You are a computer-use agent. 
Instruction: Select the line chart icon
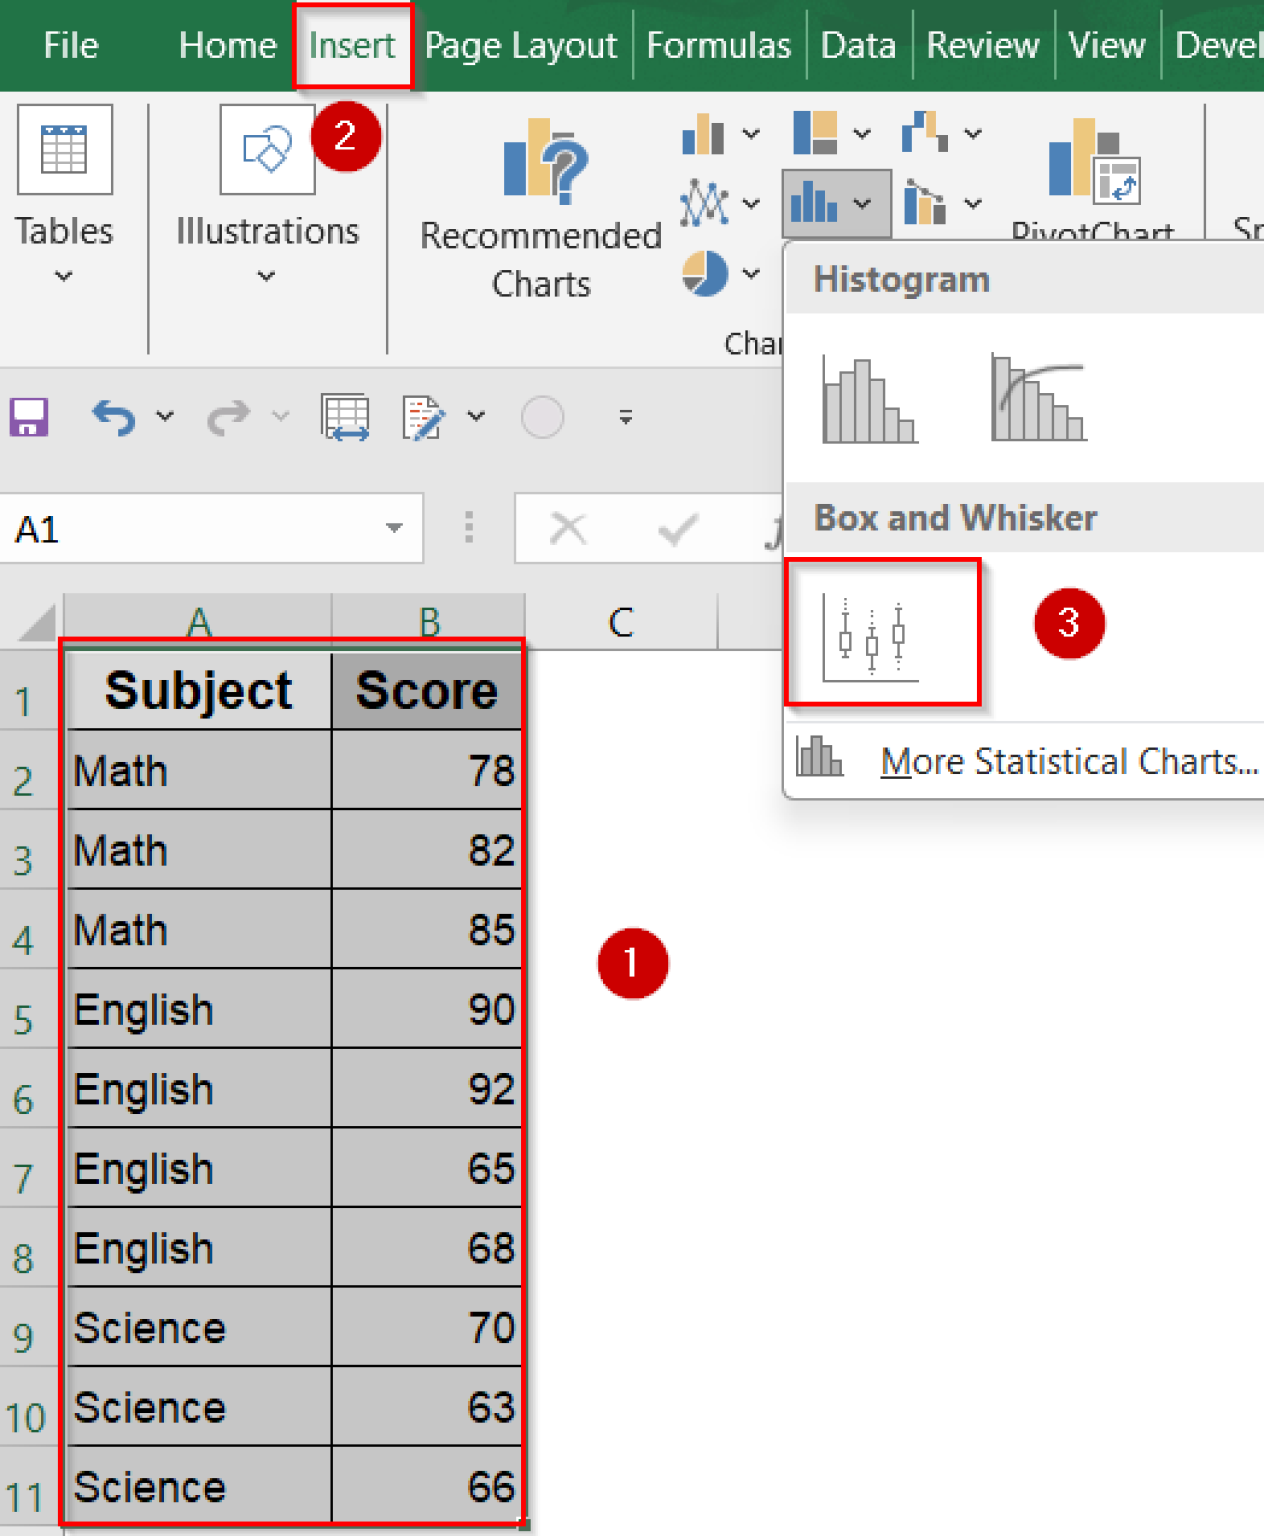pos(705,201)
